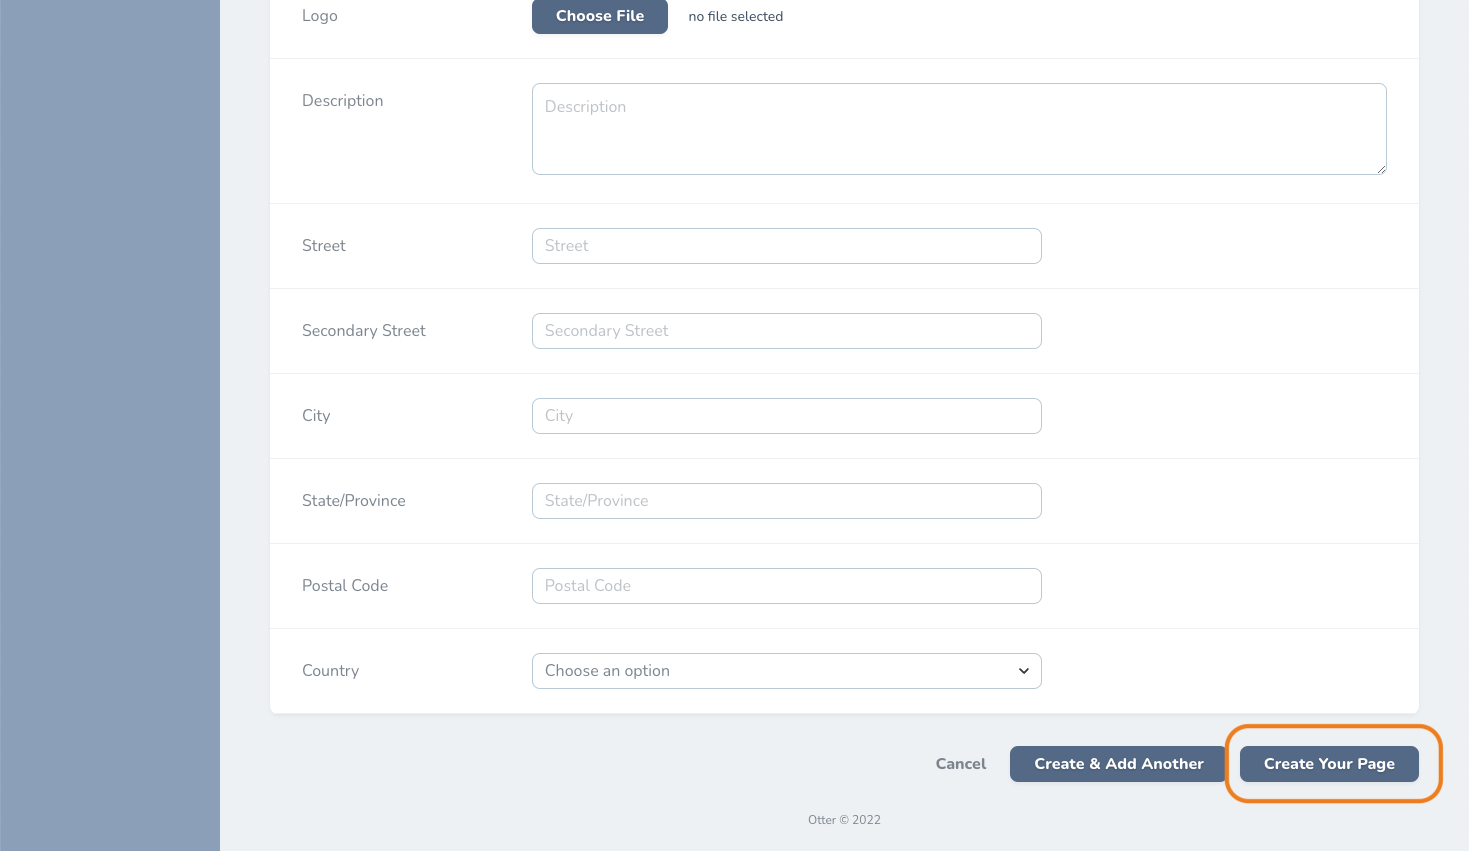The width and height of the screenshot is (1469, 851).
Task: Open the Country dropdown
Action: pos(786,671)
